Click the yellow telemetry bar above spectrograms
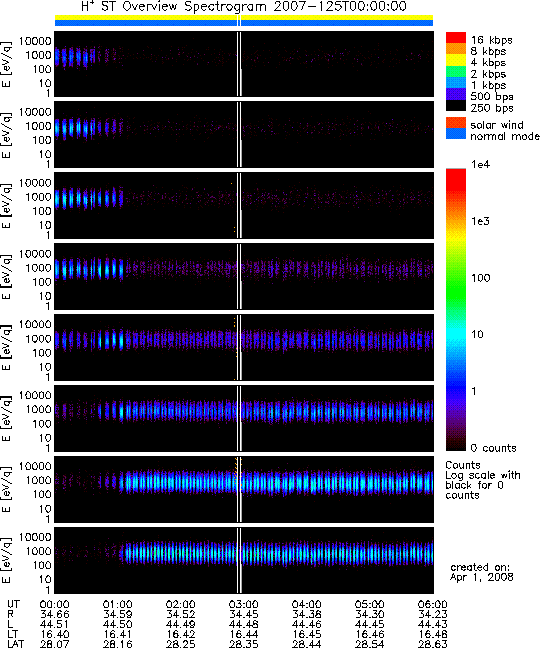This screenshot has width=540, height=648. (x=244, y=17)
